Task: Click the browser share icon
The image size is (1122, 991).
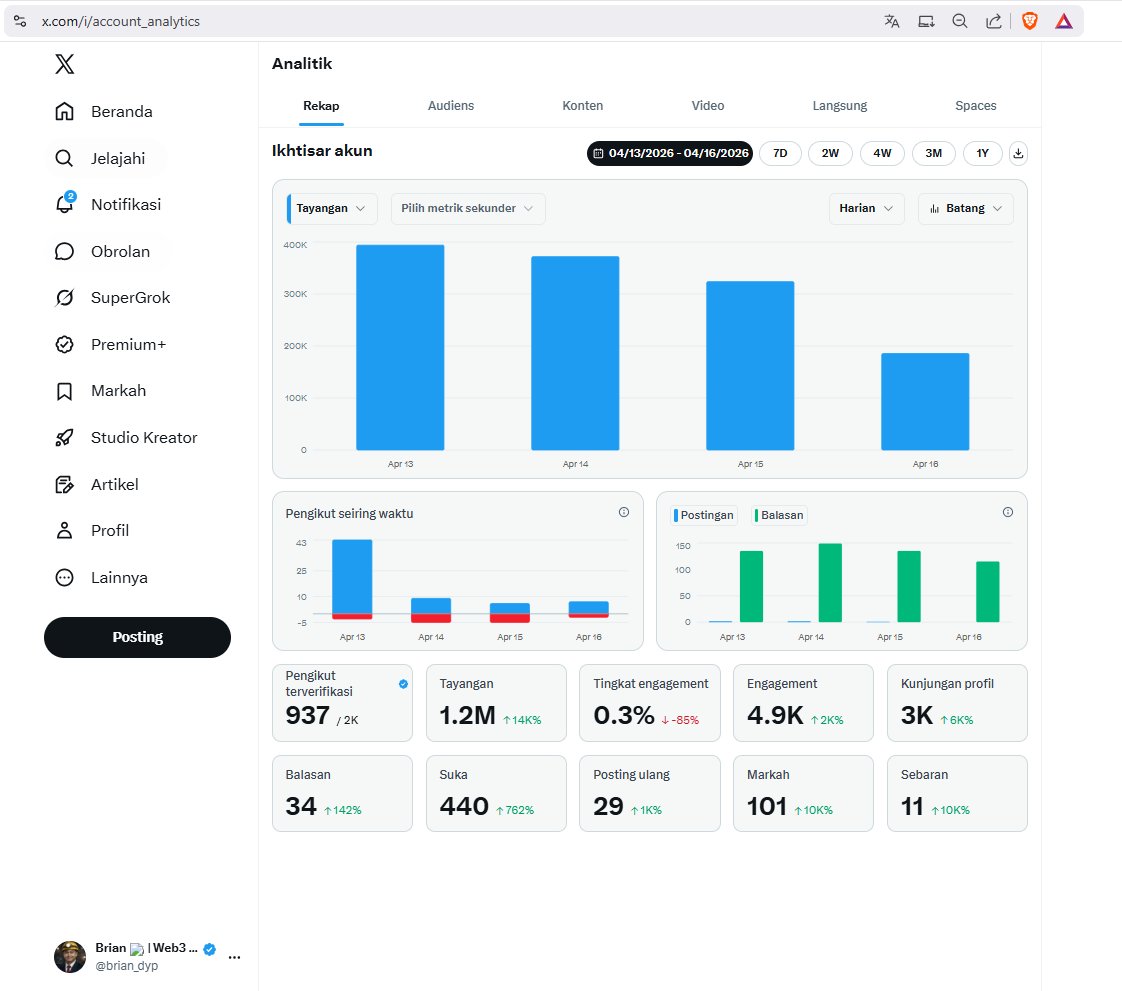Action: pyautogui.click(x=994, y=21)
